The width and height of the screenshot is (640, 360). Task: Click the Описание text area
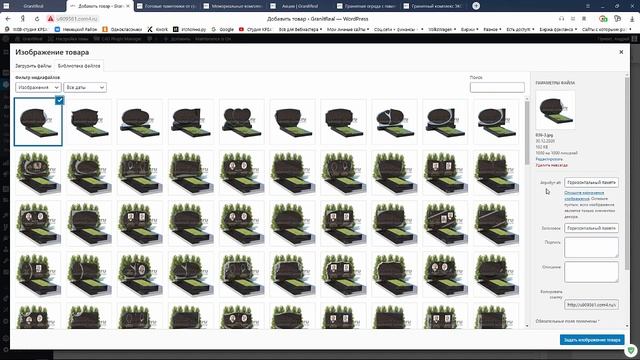[591, 272]
